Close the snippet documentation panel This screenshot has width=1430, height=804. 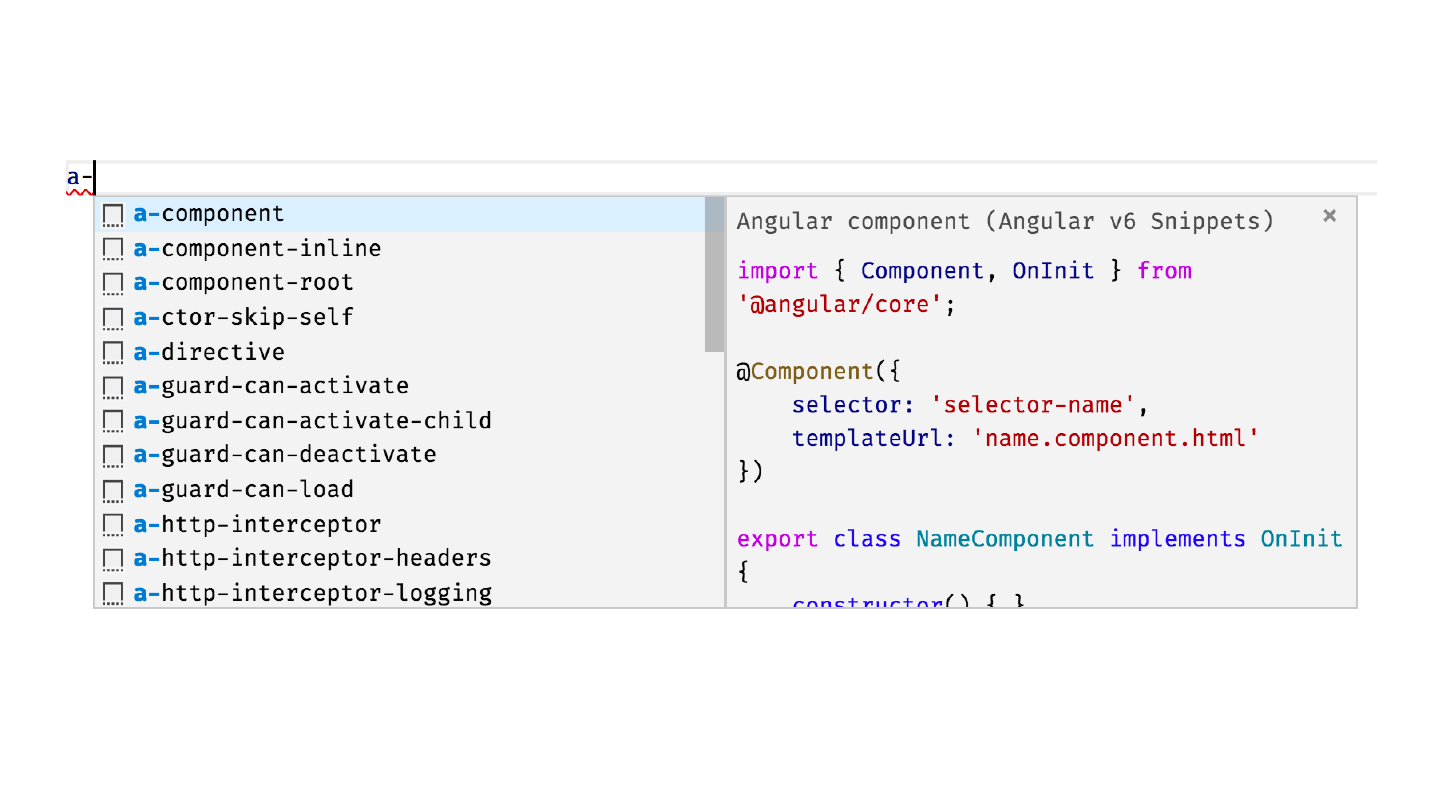click(1329, 215)
